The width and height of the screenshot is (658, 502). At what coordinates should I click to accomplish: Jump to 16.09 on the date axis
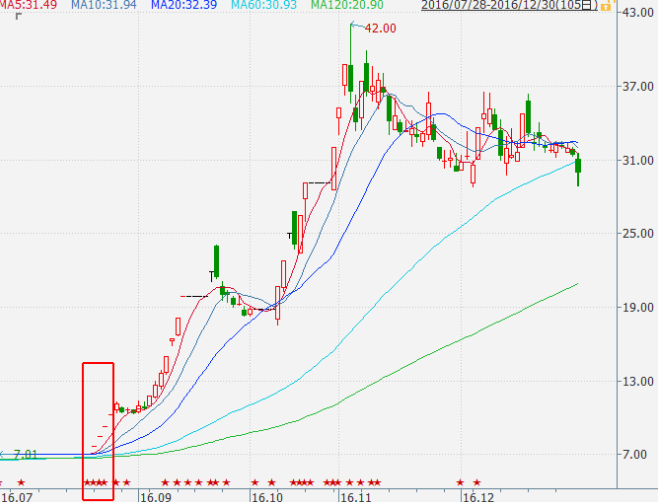click(x=153, y=496)
